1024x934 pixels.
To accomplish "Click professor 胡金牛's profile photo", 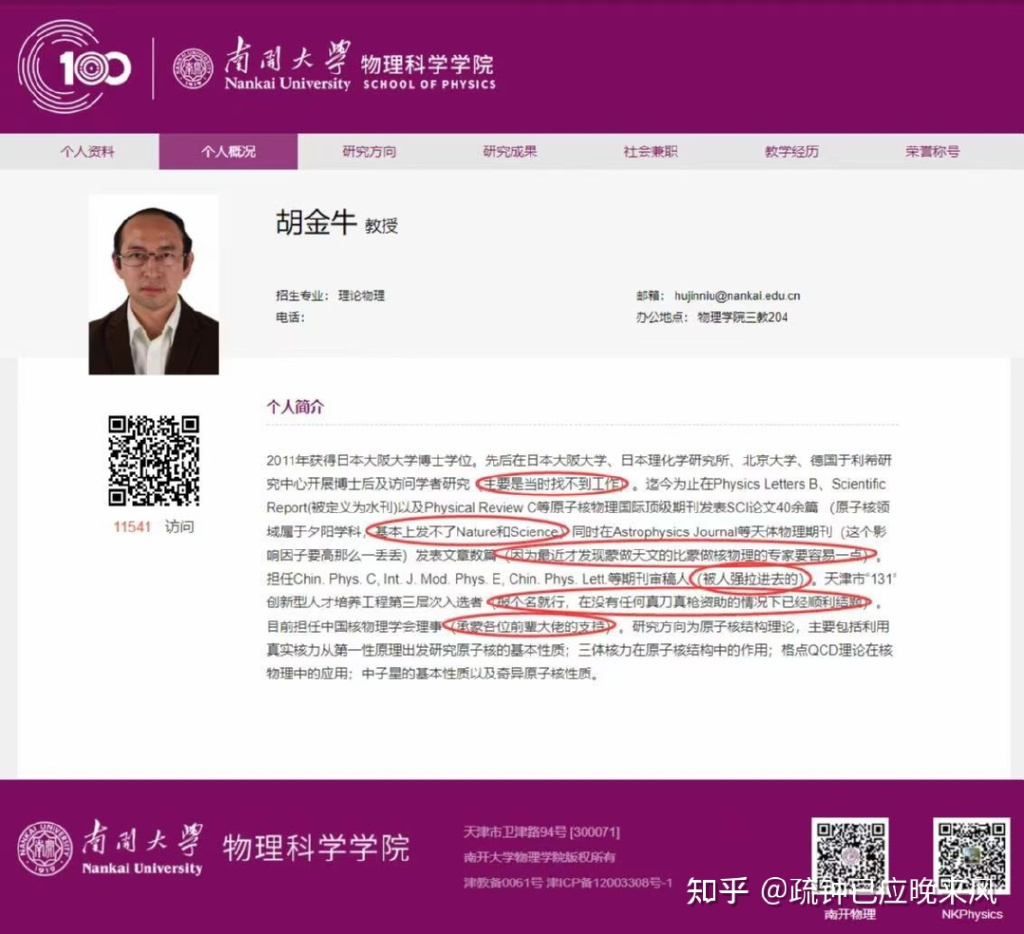I will click(x=153, y=283).
